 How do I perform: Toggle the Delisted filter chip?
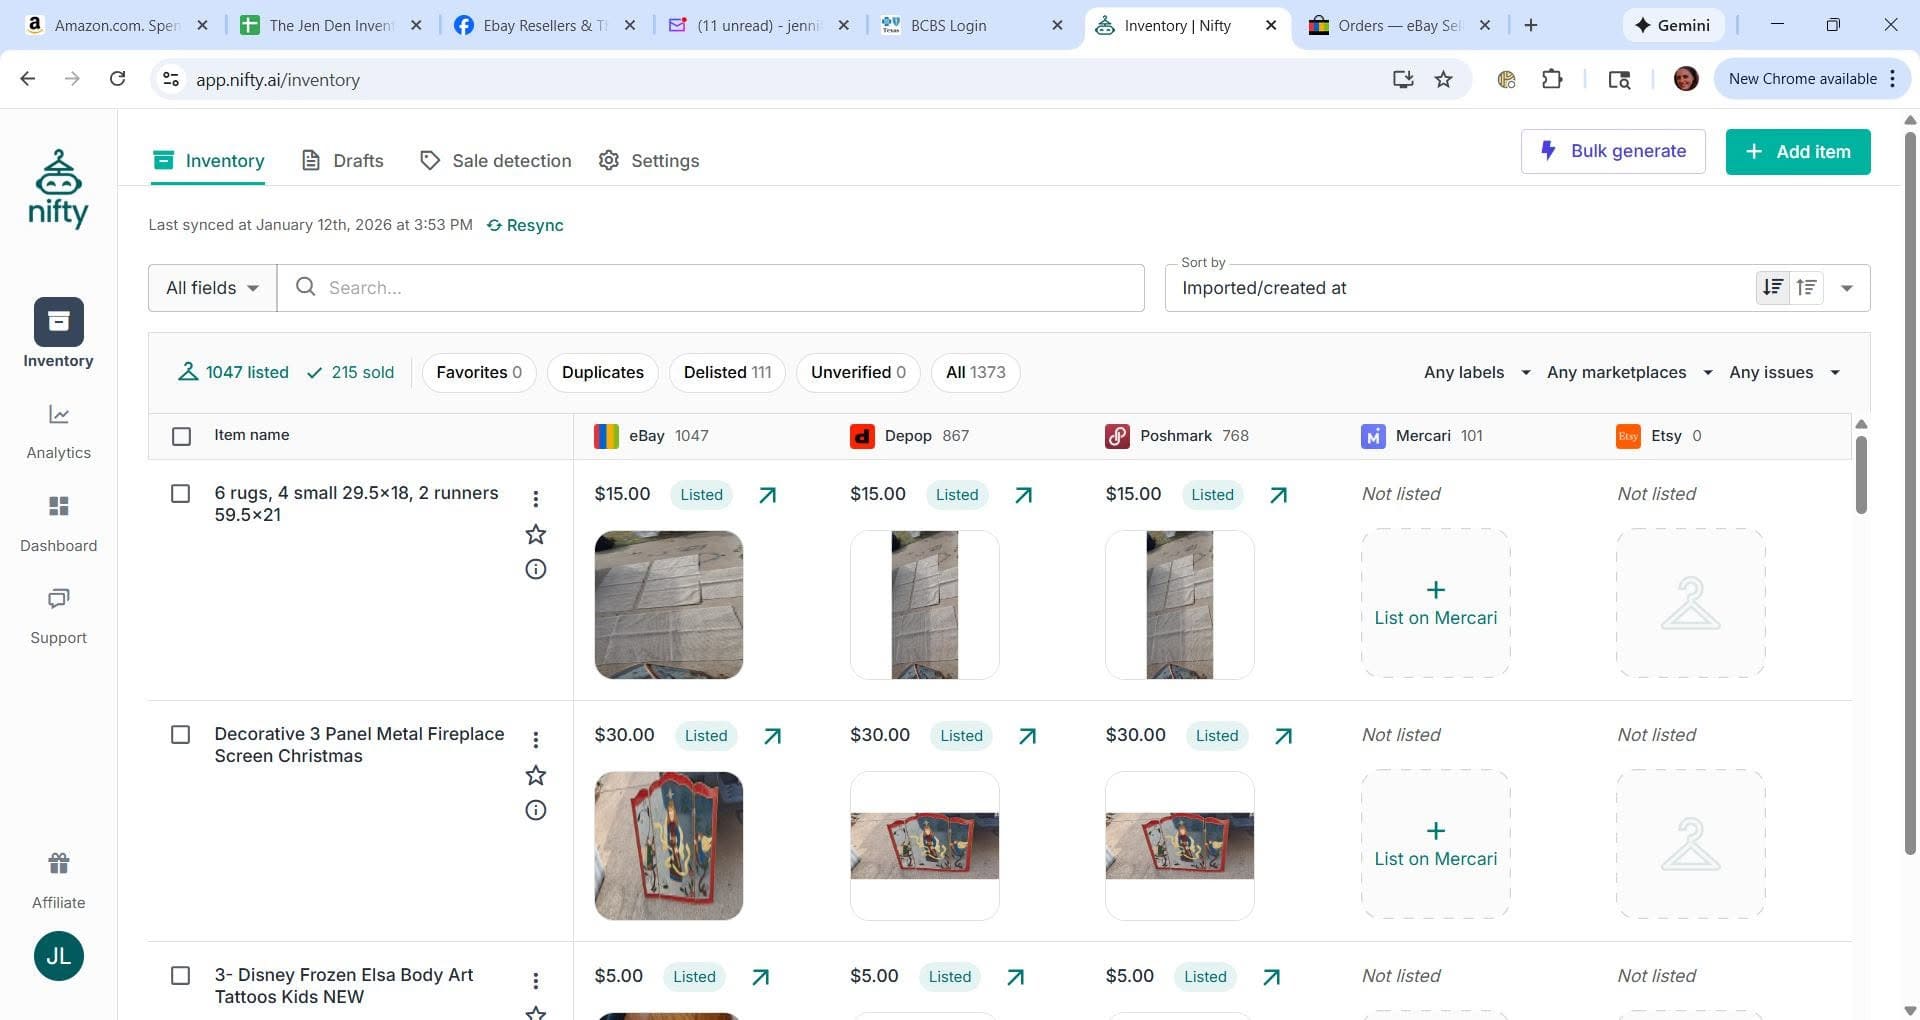pos(727,372)
